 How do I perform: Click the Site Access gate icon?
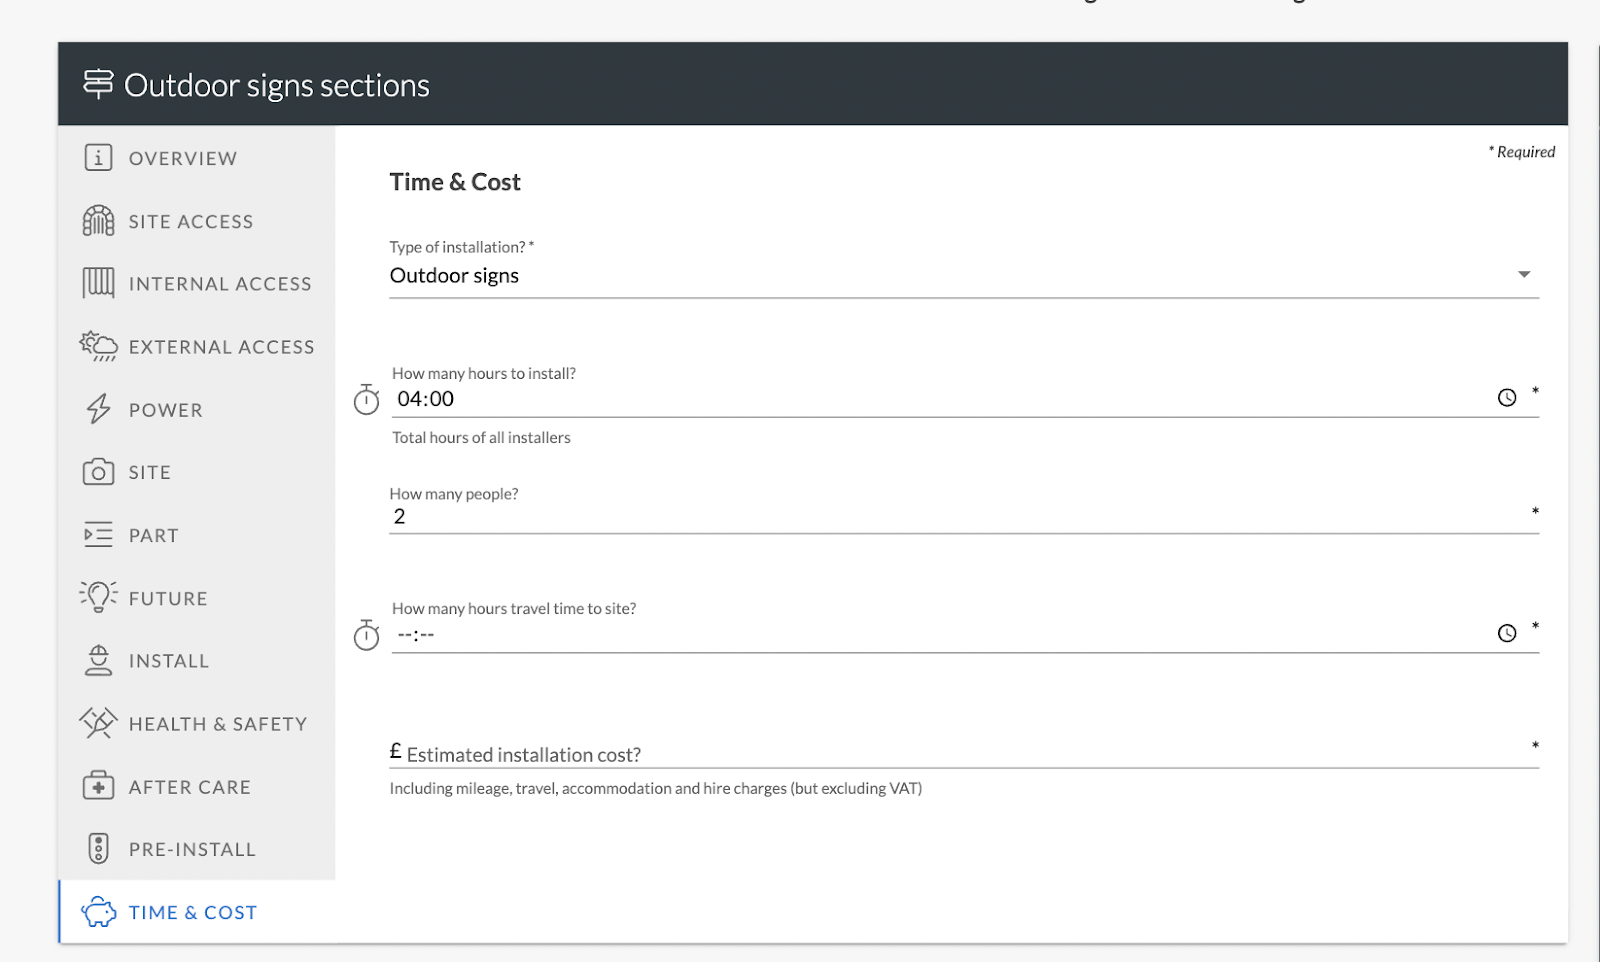tap(98, 221)
